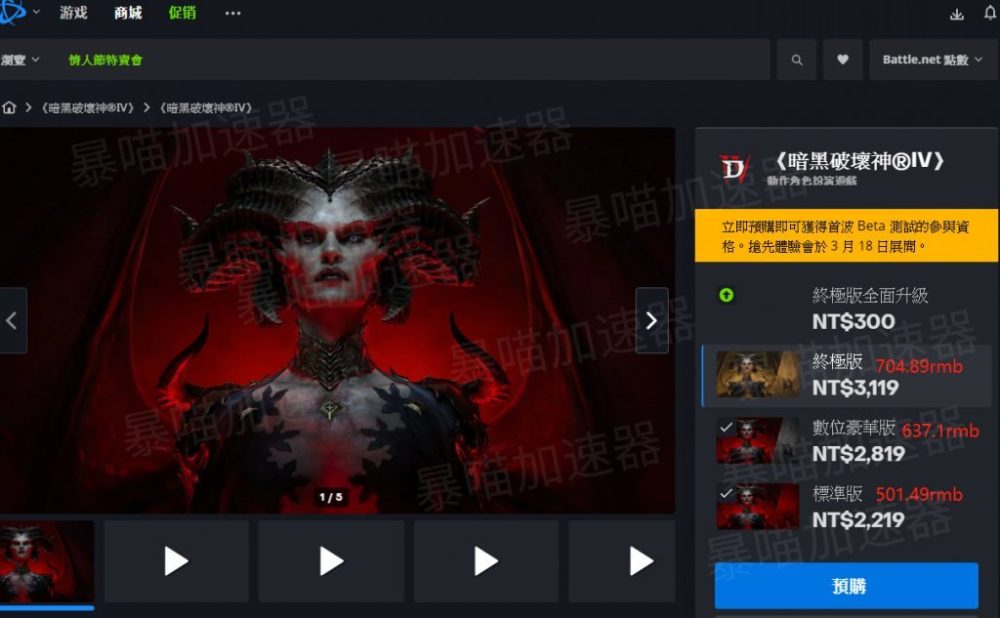The height and width of the screenshot is (618, 1000).
Task: Click the green upgrade arrow icon
Action: pyautogui.click(x=726, y=295)
